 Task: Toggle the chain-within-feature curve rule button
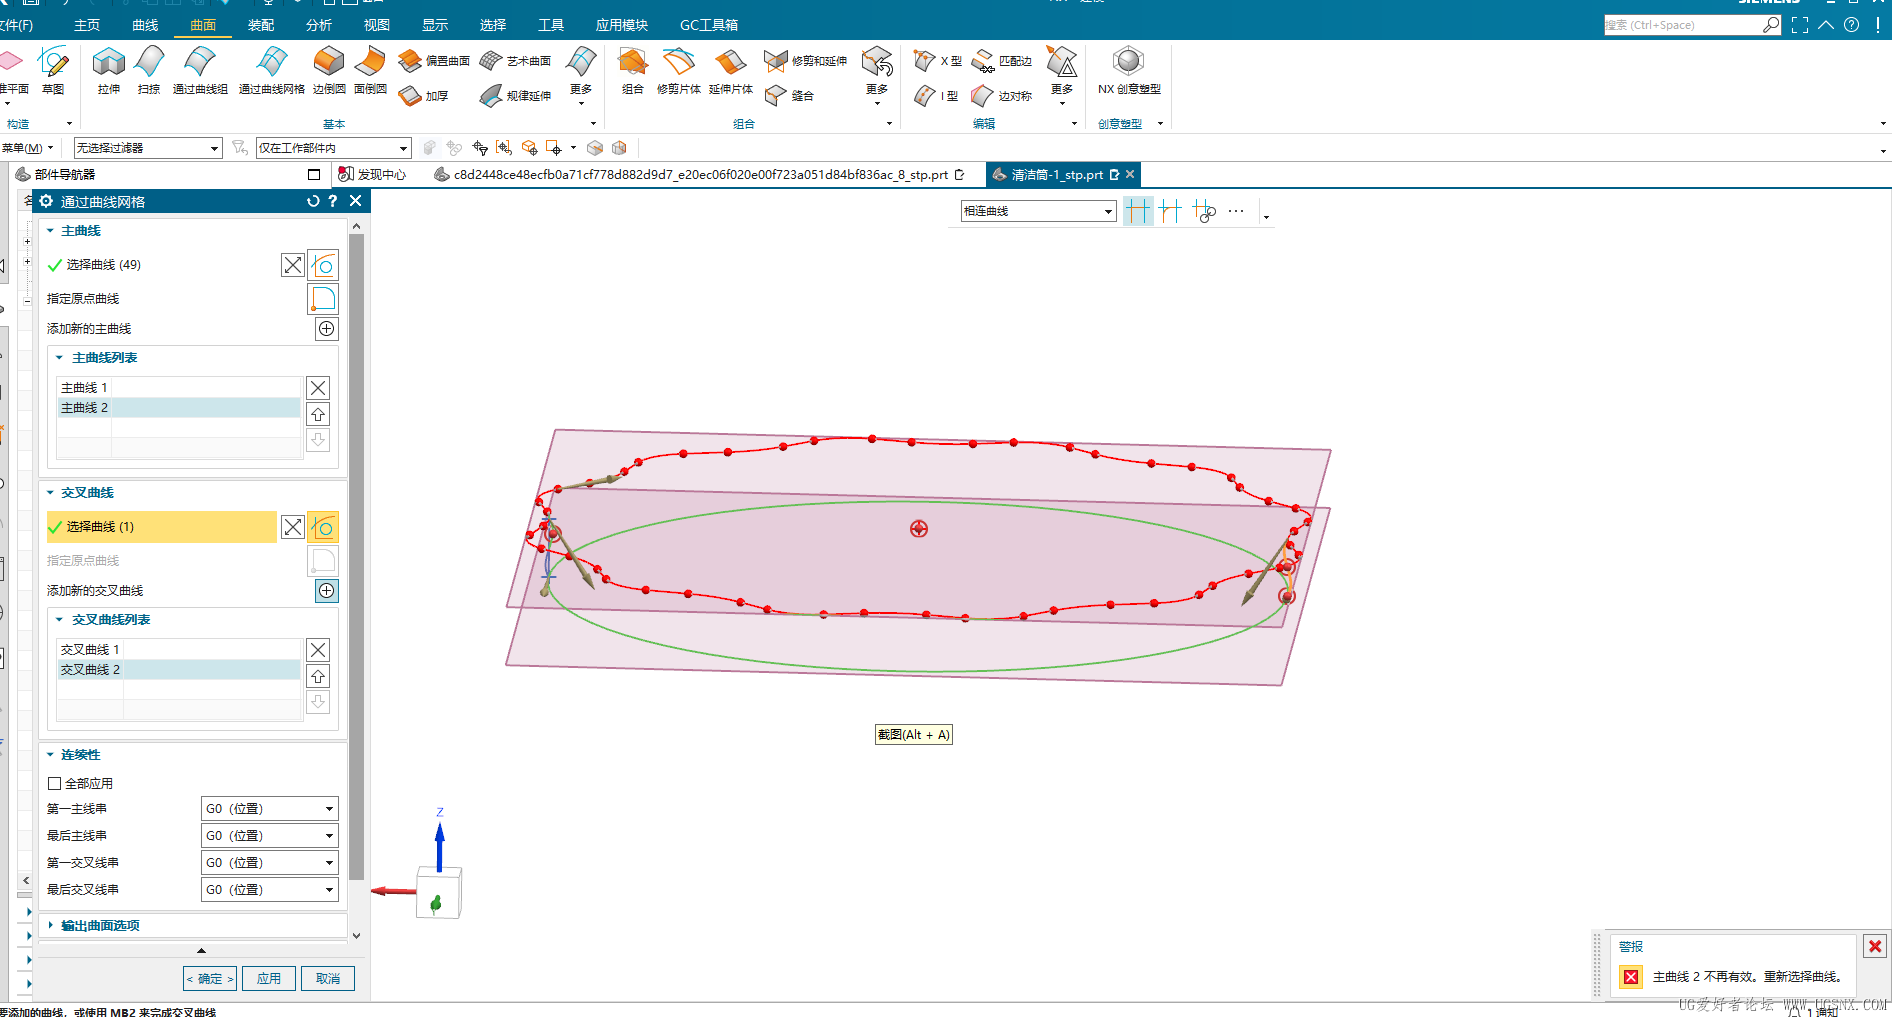[x=1204, y=211]
